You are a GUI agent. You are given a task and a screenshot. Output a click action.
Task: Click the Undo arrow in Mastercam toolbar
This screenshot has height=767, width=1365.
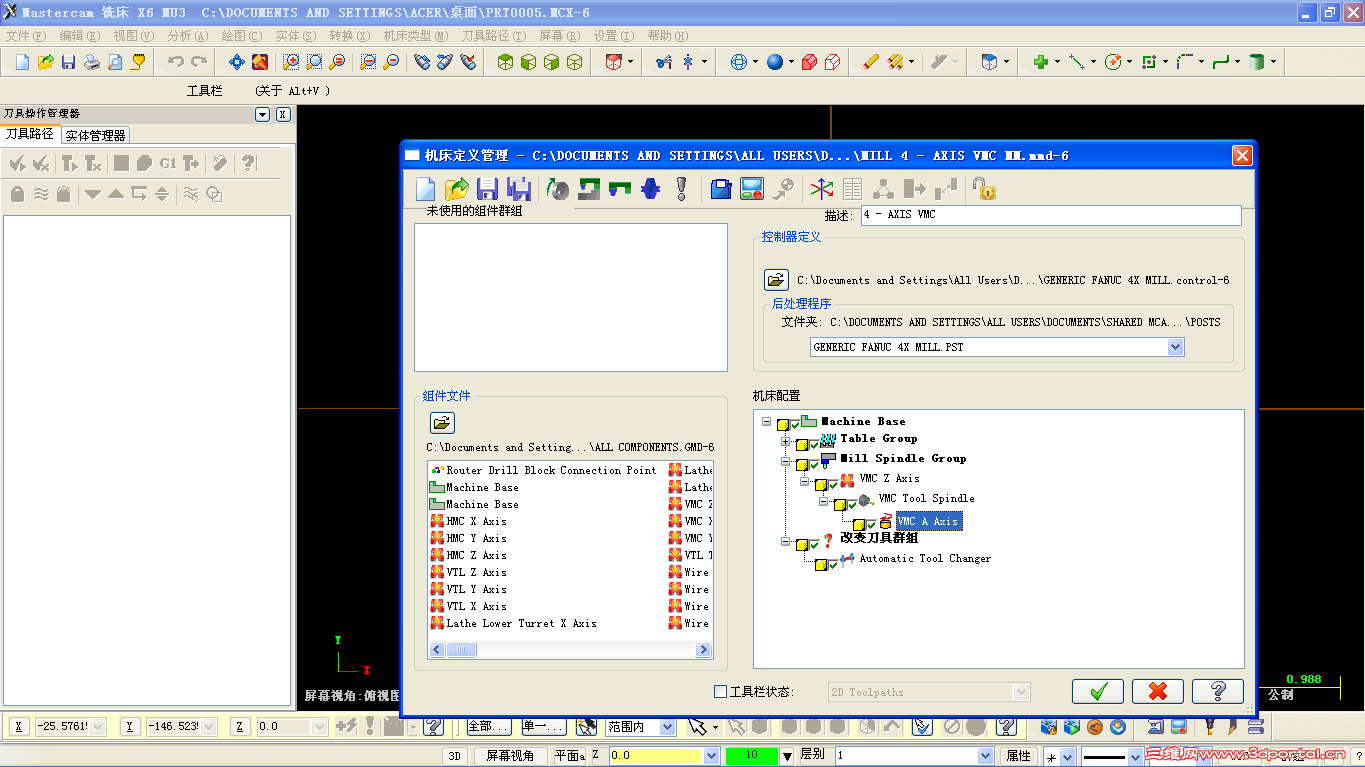[175, 62]
